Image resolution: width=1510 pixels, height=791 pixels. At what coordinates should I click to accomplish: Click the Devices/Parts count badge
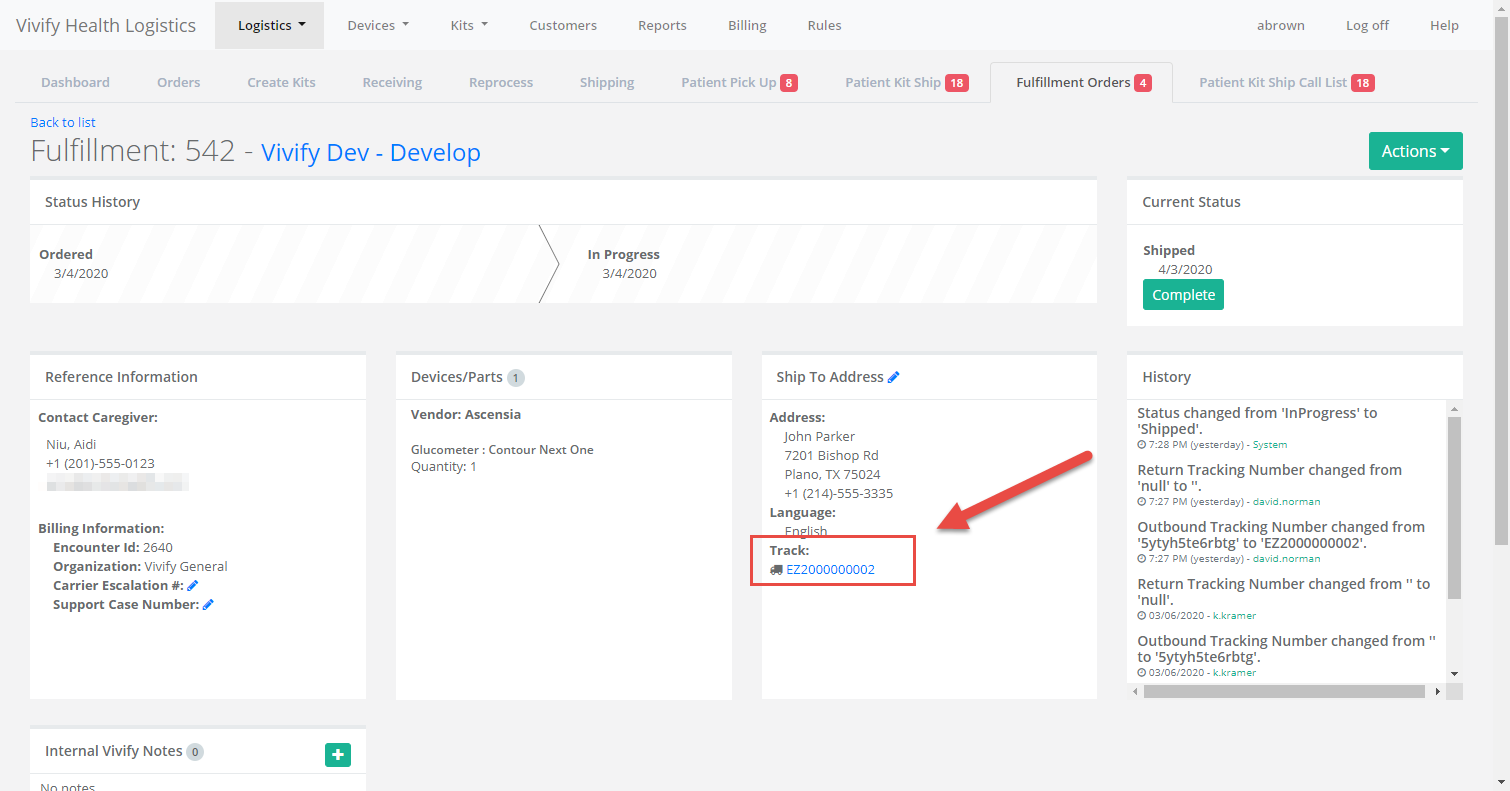515,378
